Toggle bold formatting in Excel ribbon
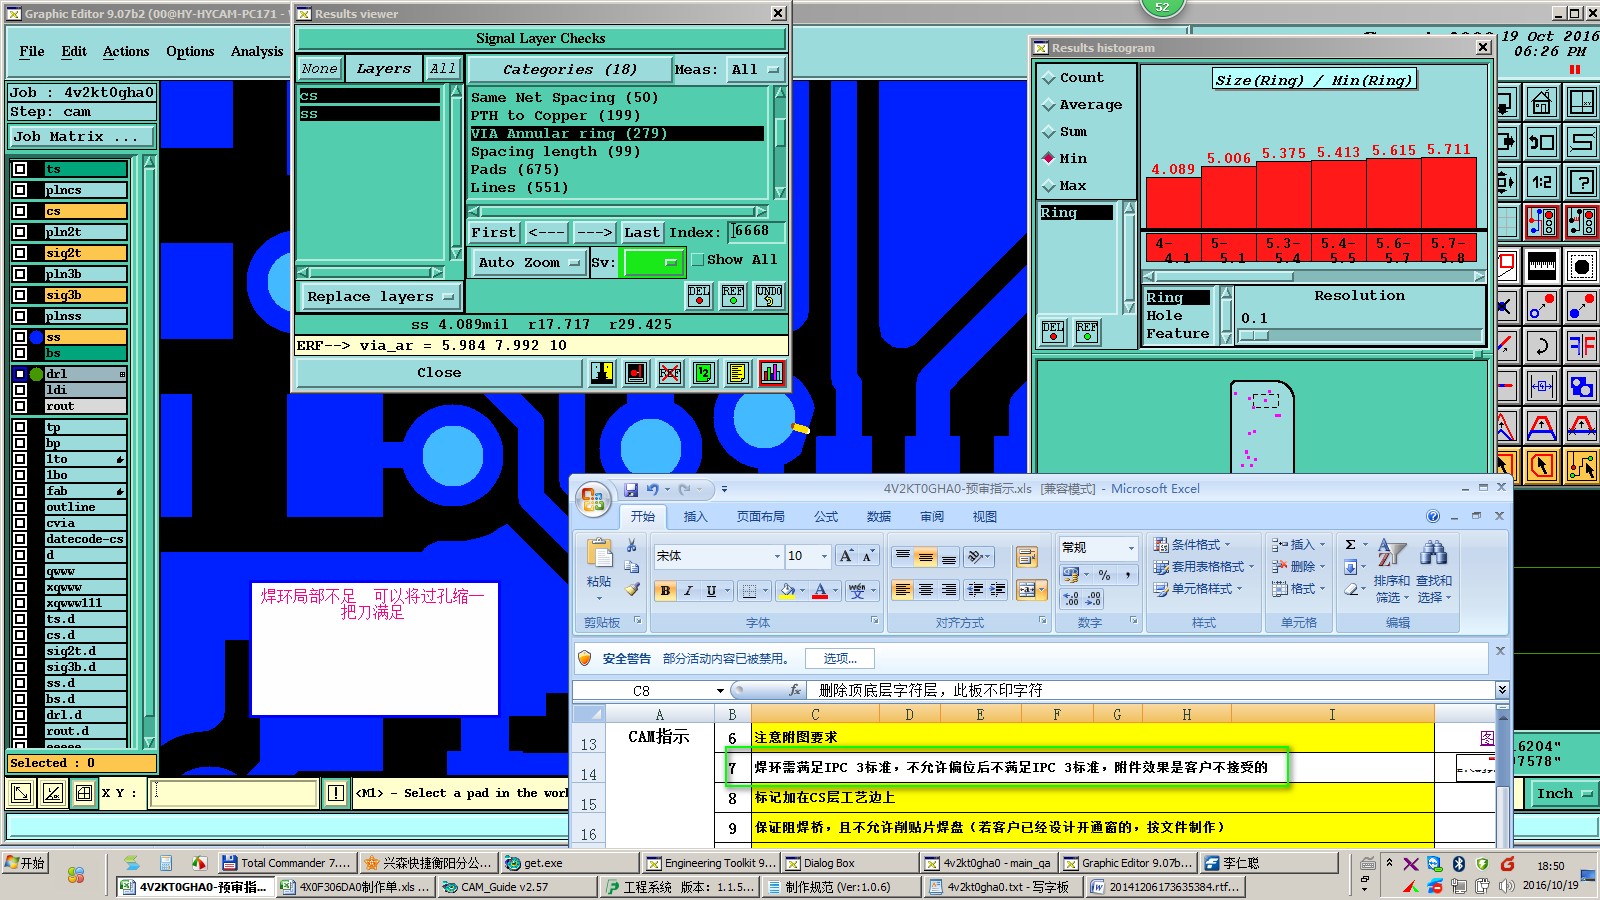 (665, 591)
